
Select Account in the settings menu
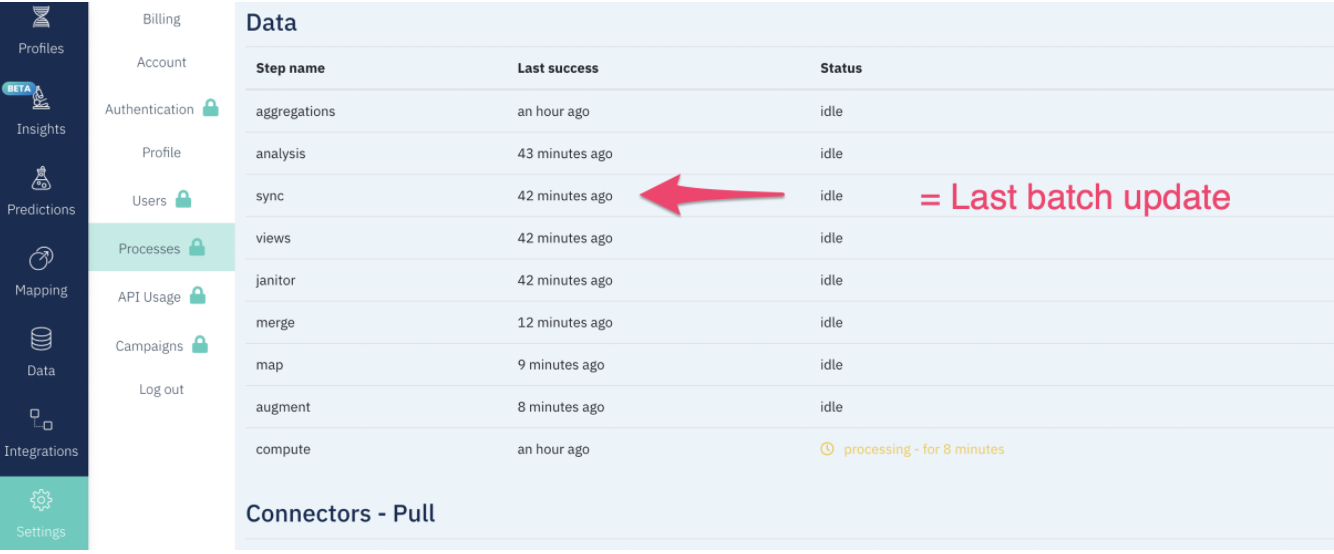(161, 62)
